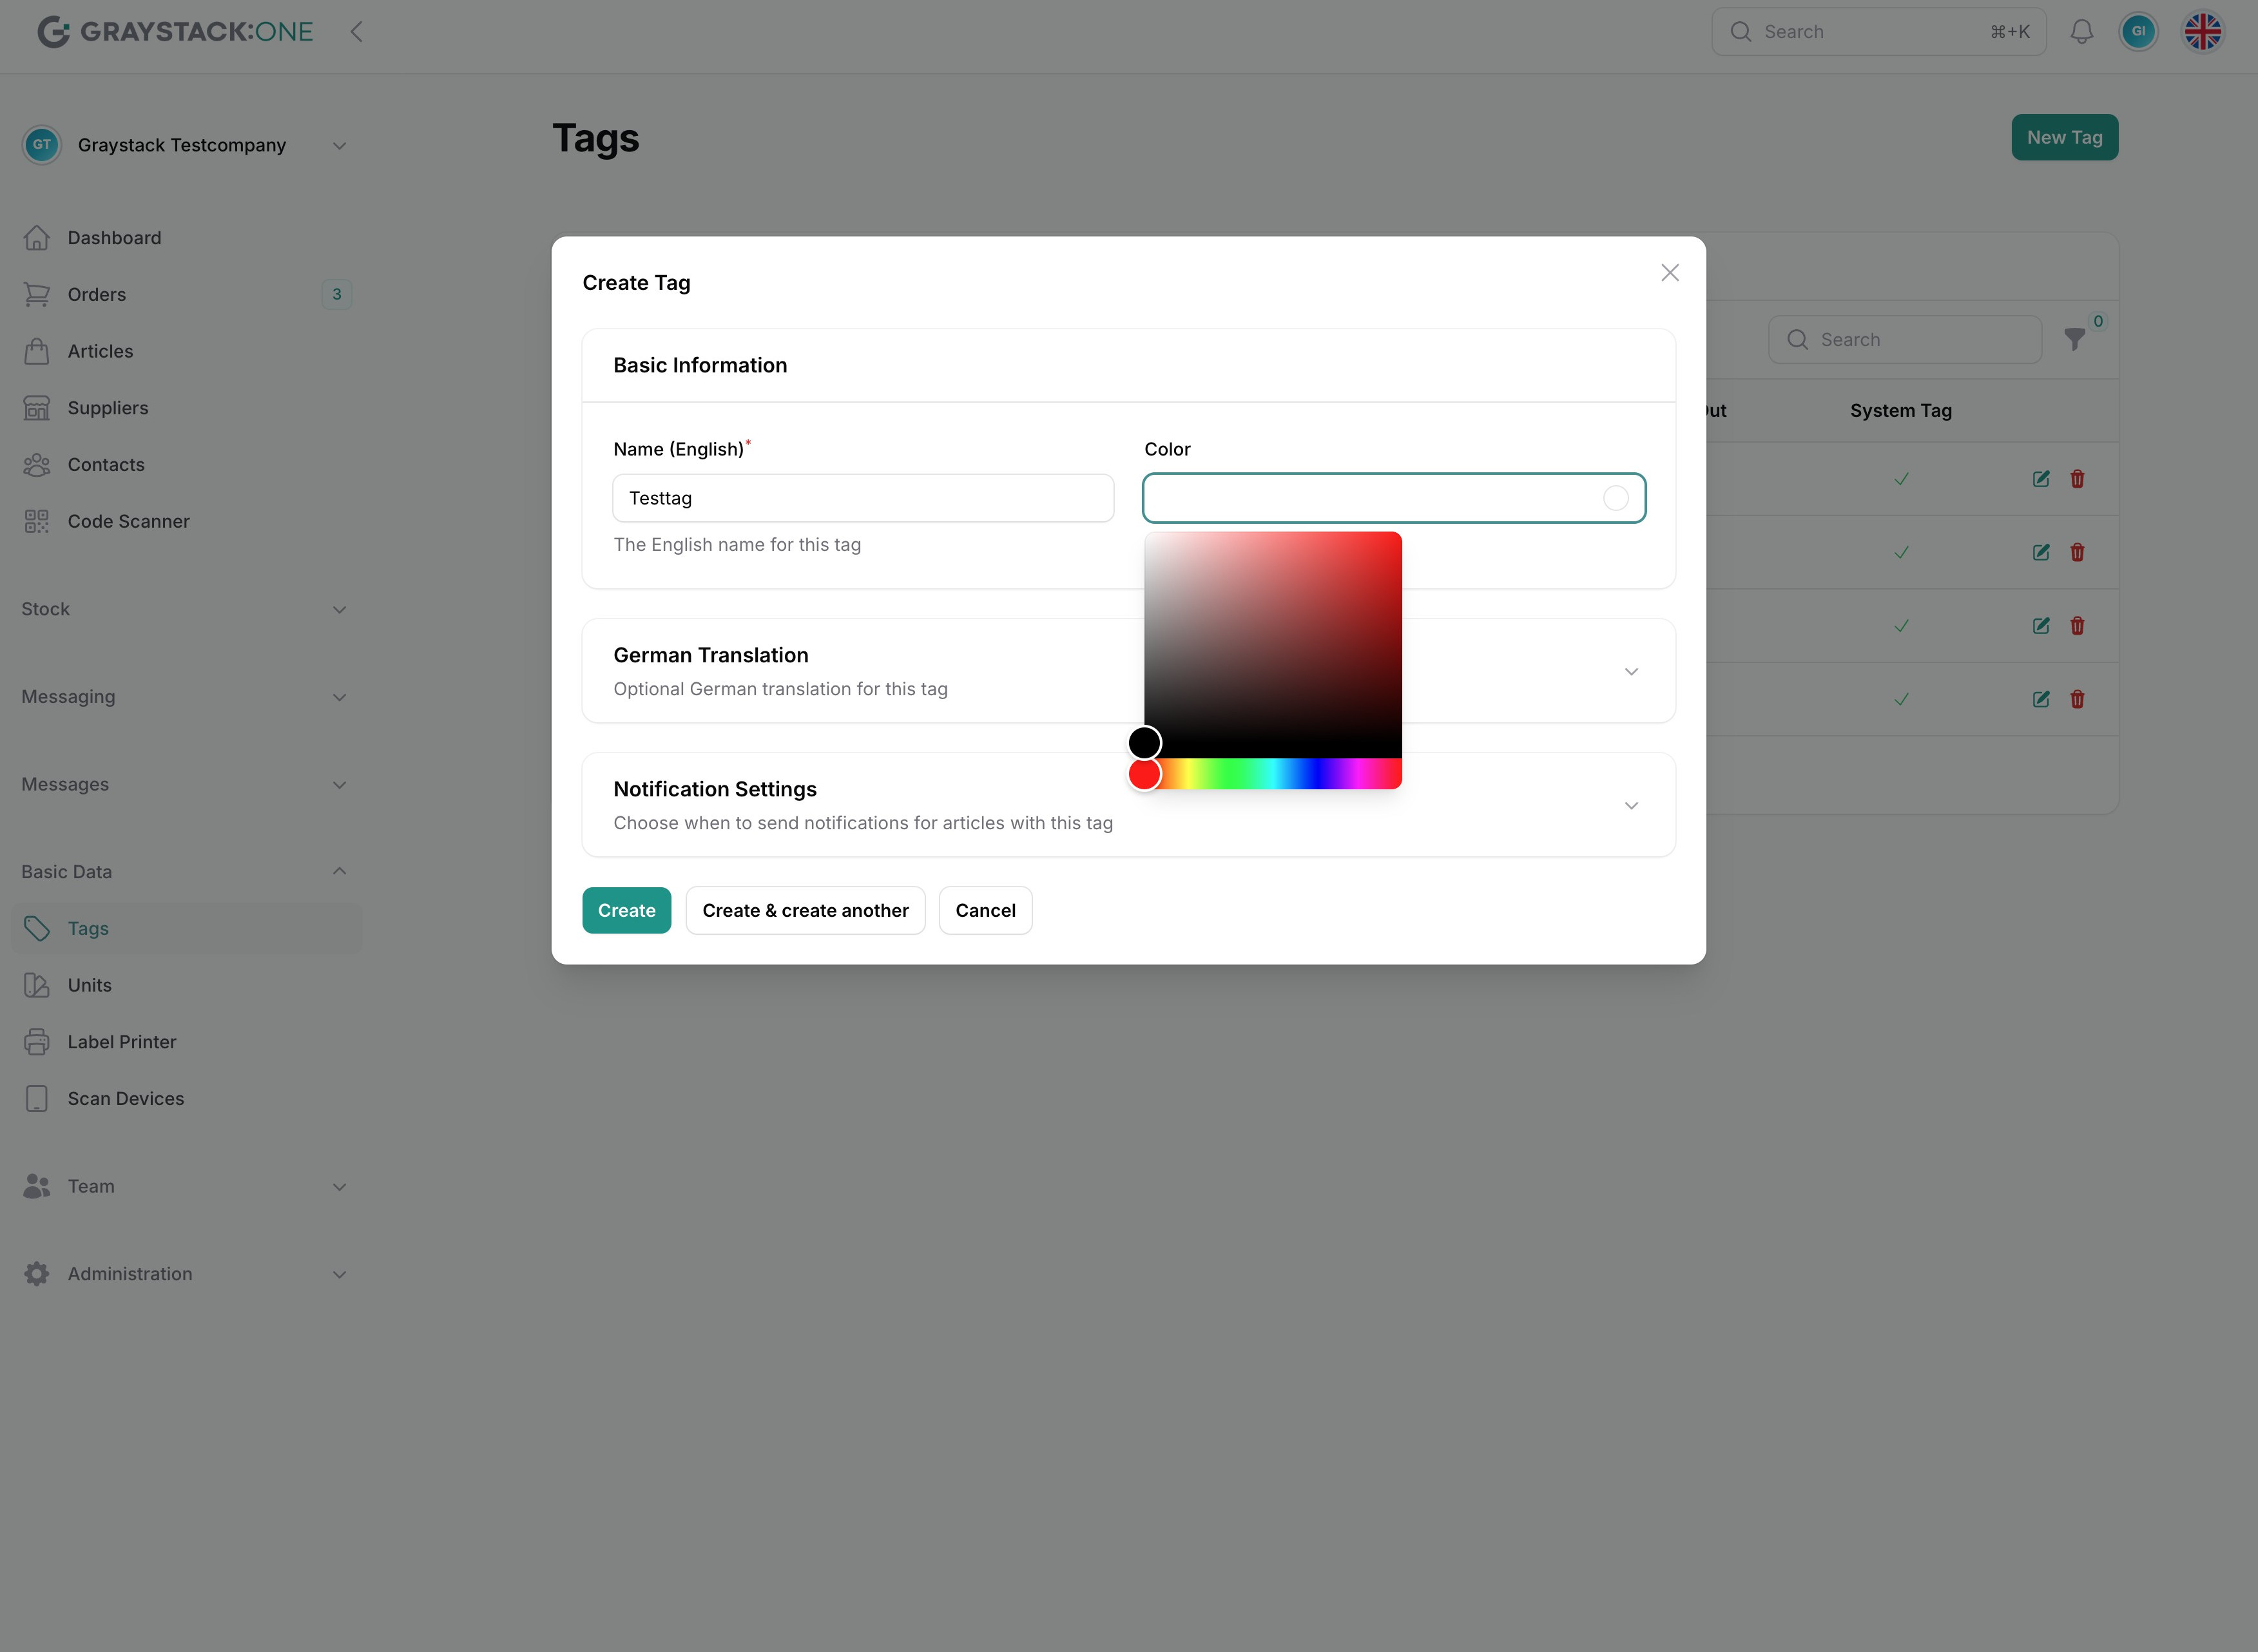Click the hue slider handle
The image size is (2258, 1652).
1144,774
